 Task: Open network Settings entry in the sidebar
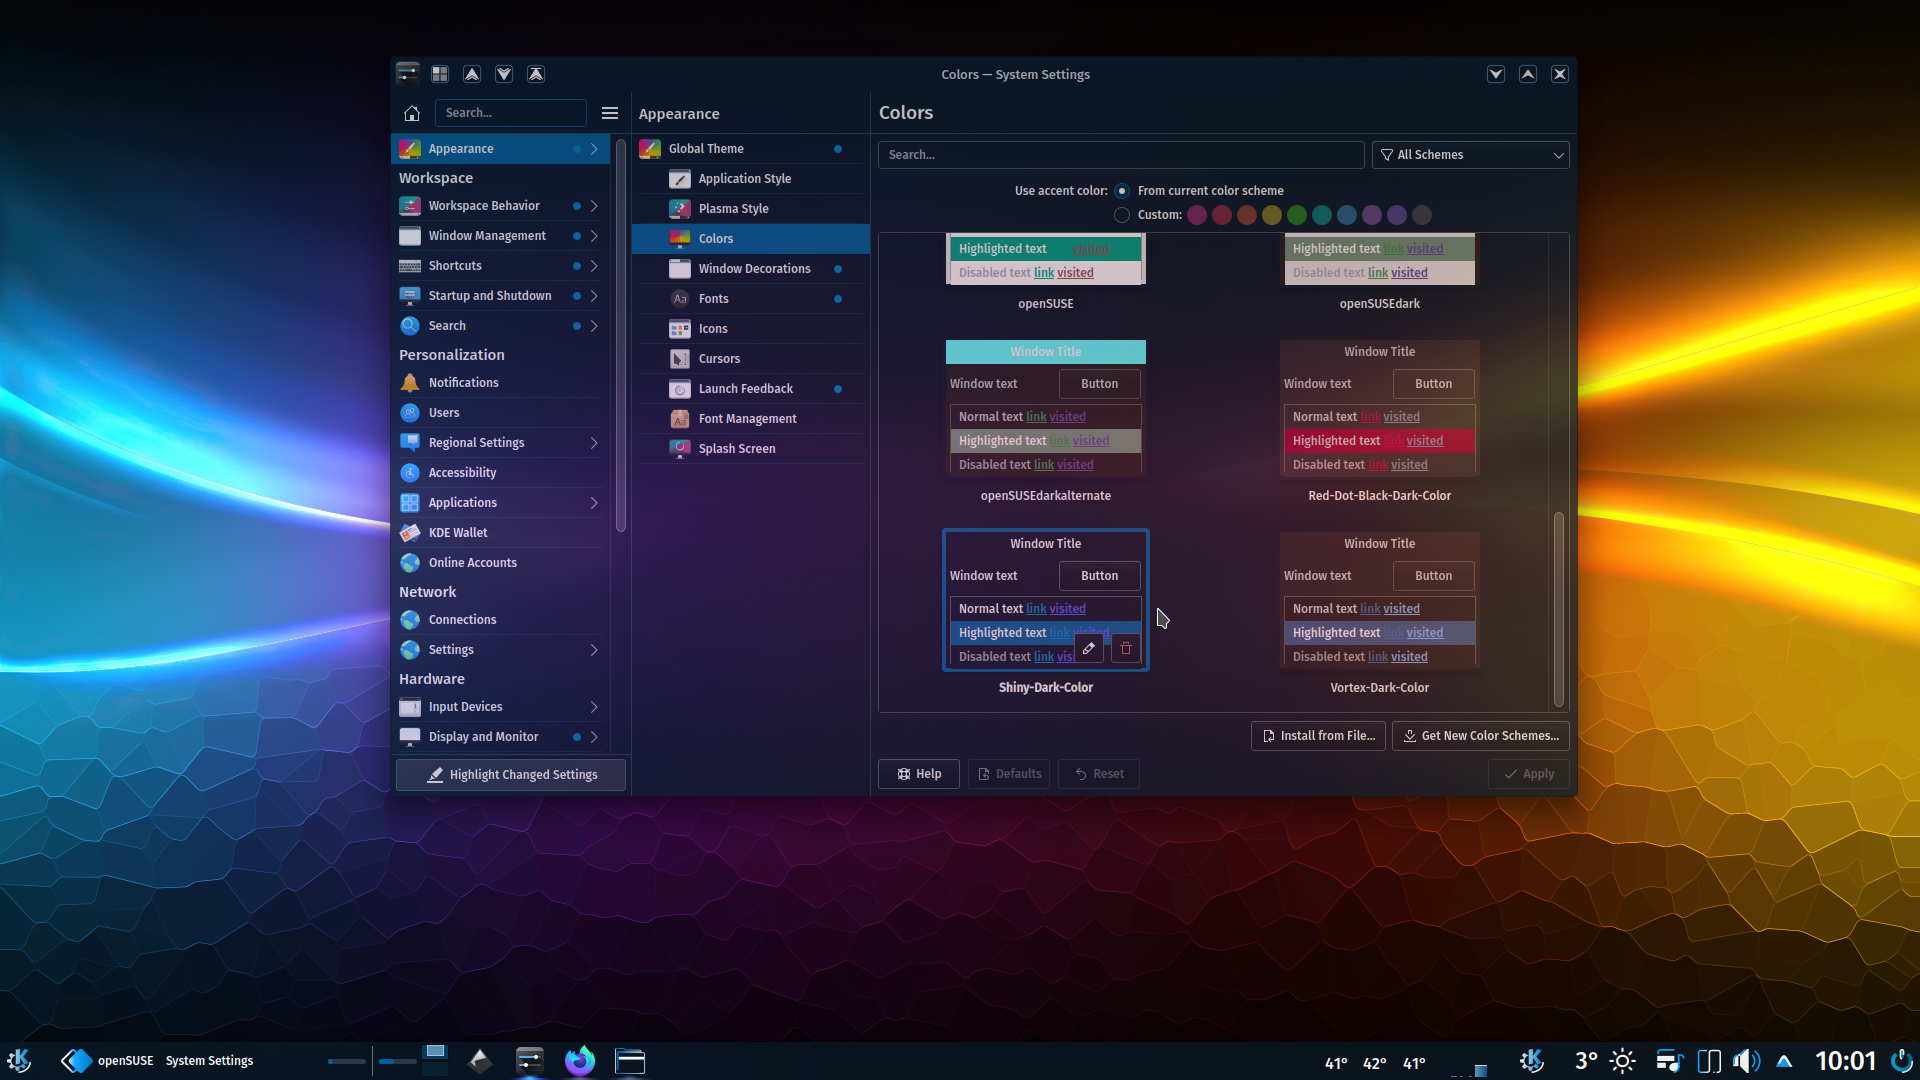(501, 650)
